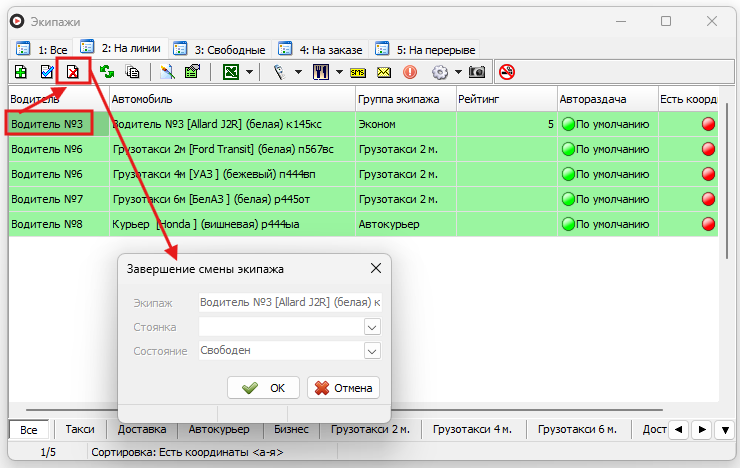The image size is (740, 468).
Task: Switch to the 4: На заказе tab
Action: [x=320, y=50]
